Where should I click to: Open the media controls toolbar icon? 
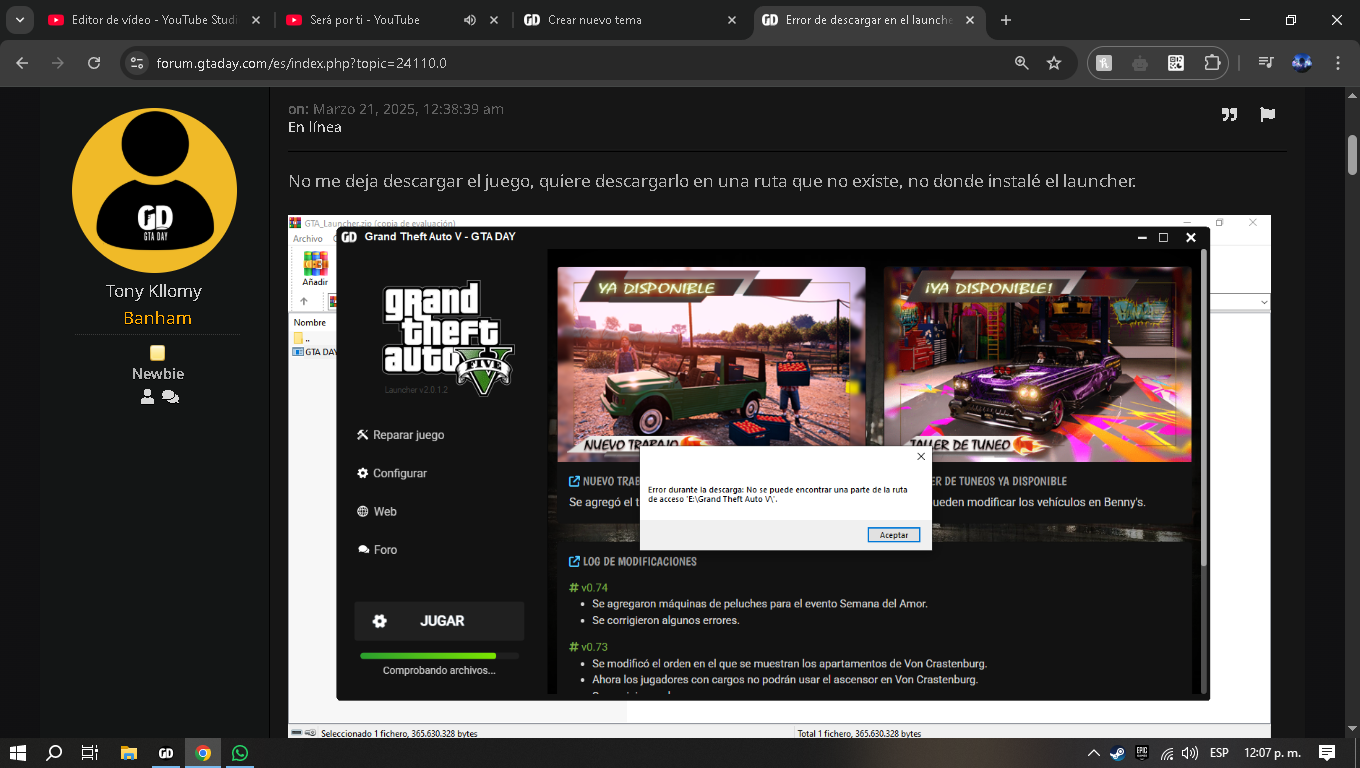point(1266,63)
